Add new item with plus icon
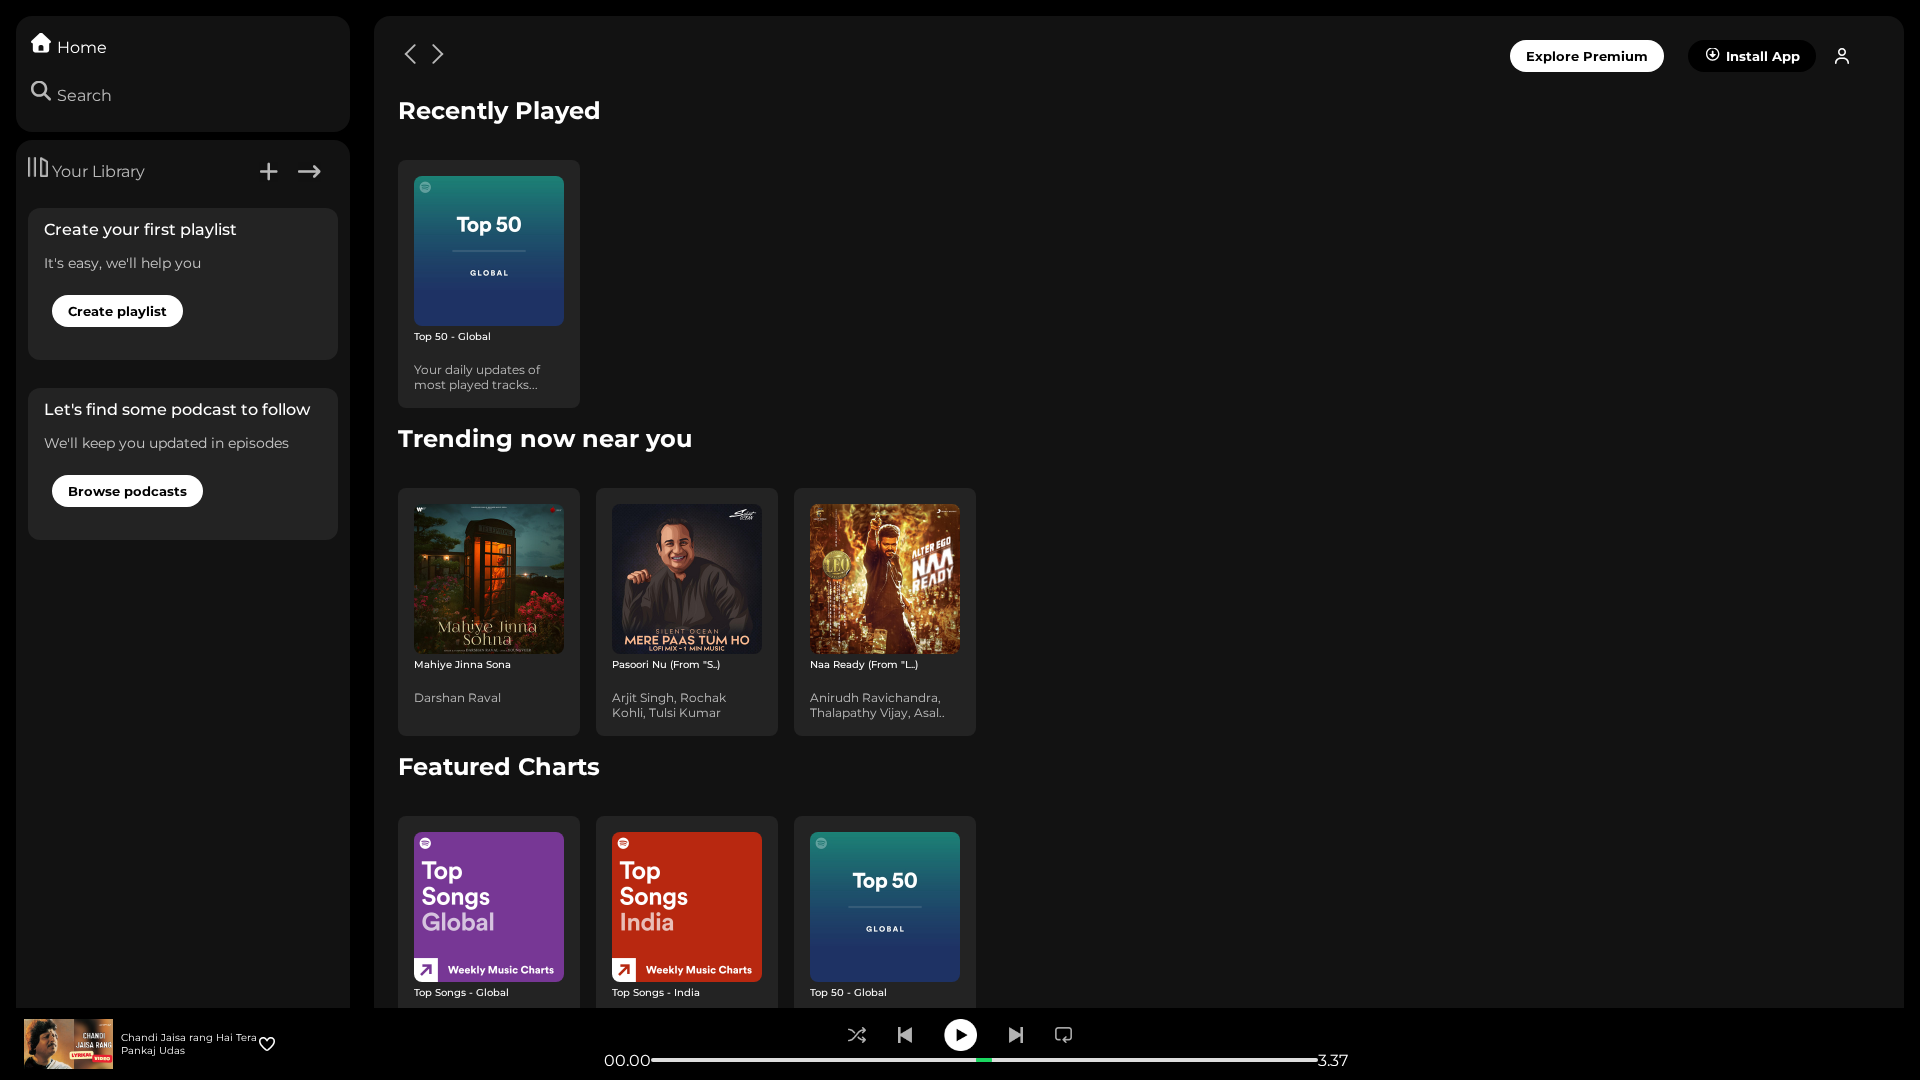This screenshot has width=1920, height=1080. [268, 172]
